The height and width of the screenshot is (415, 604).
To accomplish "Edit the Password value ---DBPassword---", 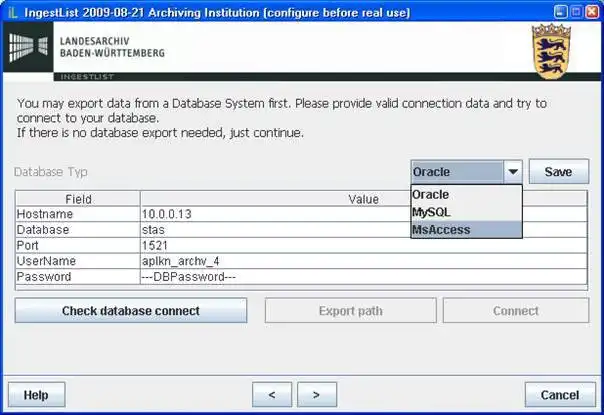I will (364, 277).
